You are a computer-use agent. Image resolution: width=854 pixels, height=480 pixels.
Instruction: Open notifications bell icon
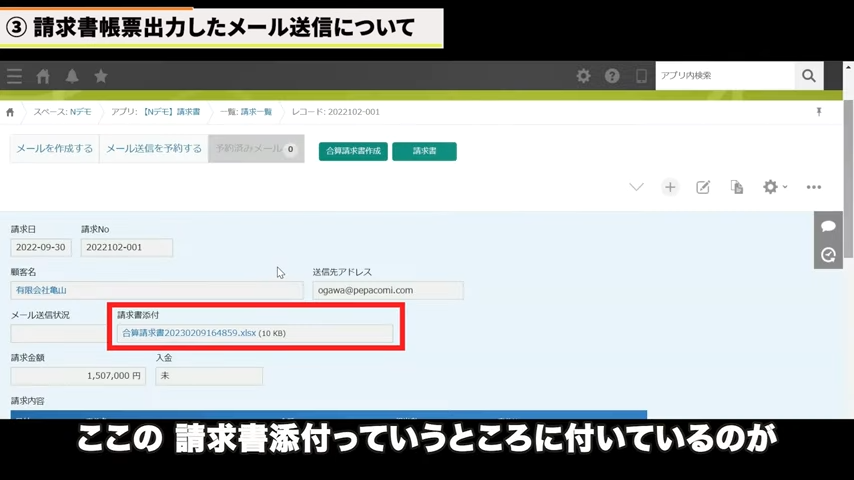point(72,76)
